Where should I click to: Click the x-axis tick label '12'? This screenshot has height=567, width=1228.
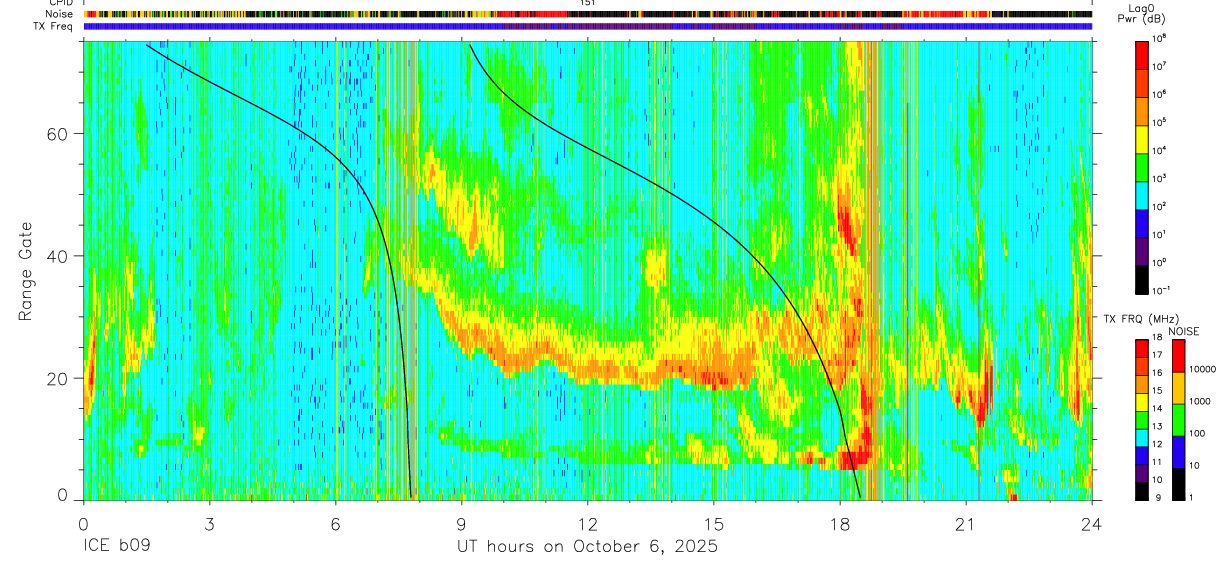pos(588,524)
